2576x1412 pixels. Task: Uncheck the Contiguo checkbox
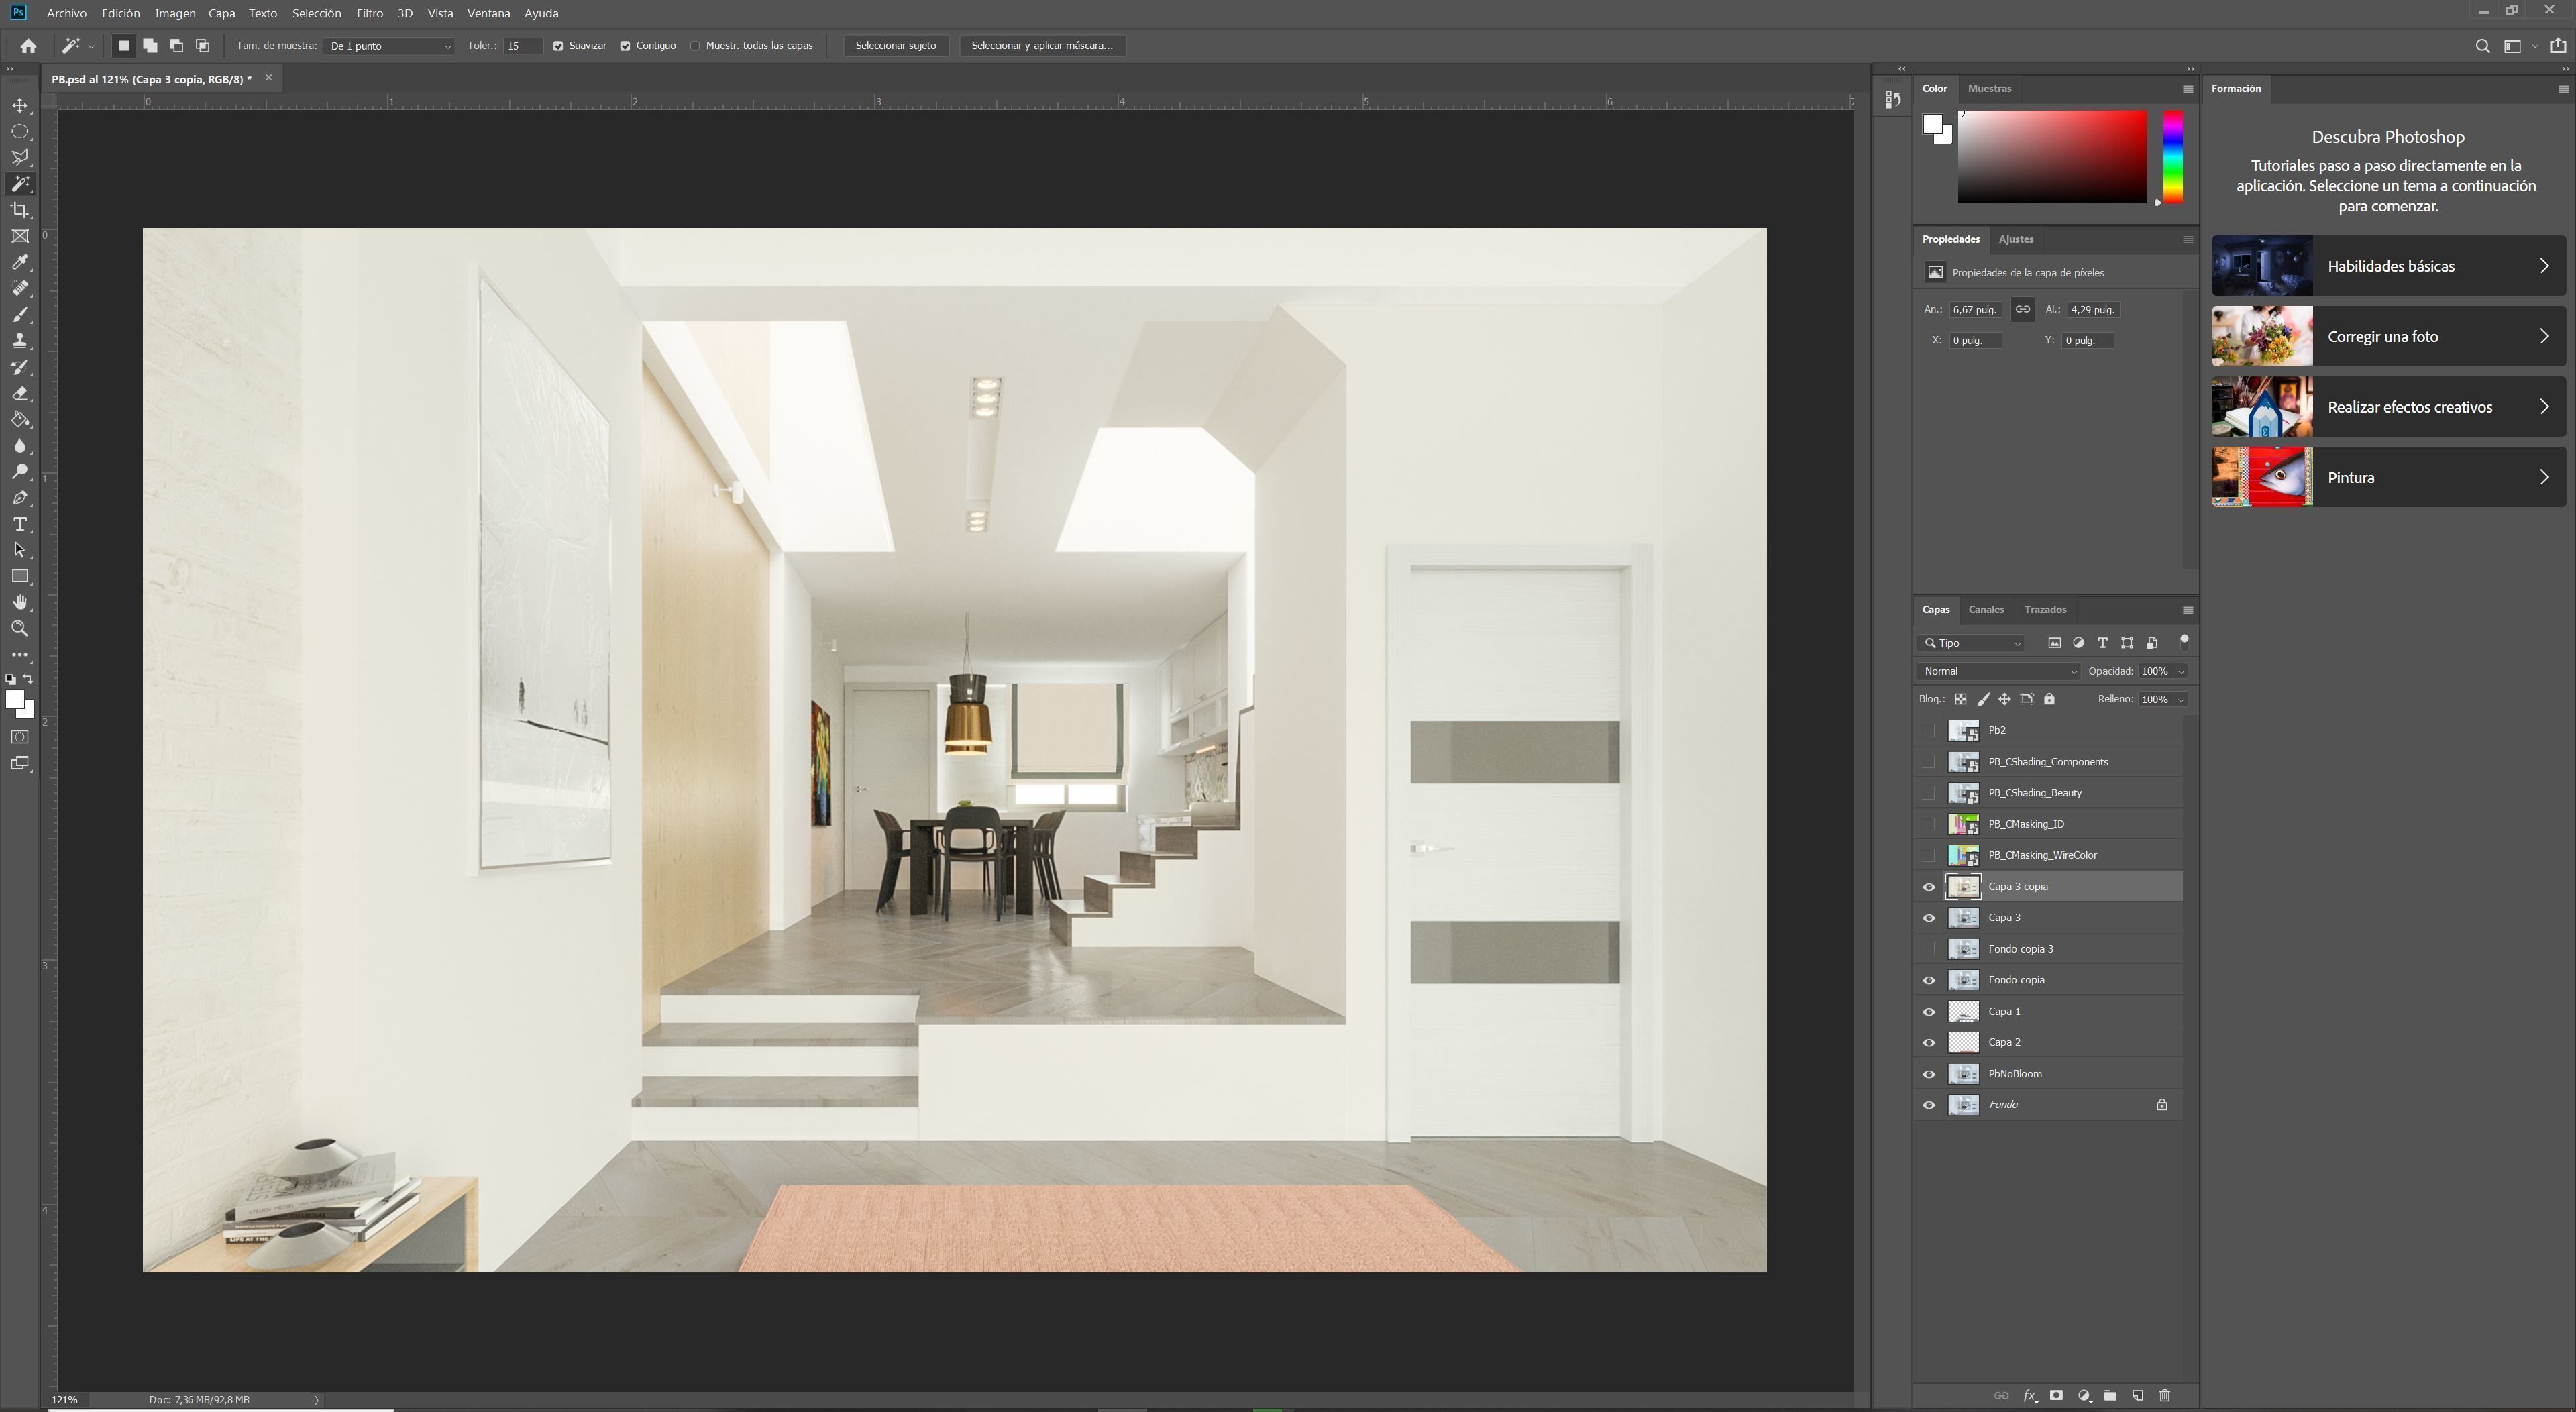pyautogui.click(x=625, y=46)
